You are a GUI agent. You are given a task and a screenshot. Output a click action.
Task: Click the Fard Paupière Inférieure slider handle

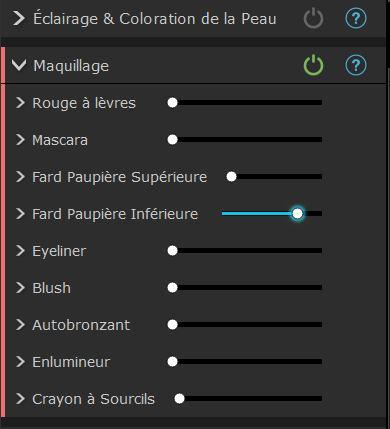[297, 213]
